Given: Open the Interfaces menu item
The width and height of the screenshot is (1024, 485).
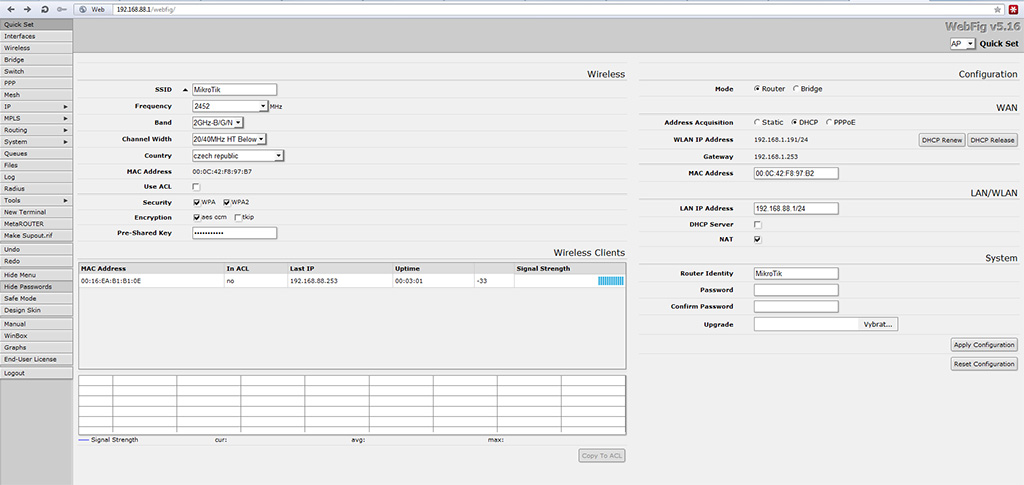Looking at the screenshot, I should (19, 36).
